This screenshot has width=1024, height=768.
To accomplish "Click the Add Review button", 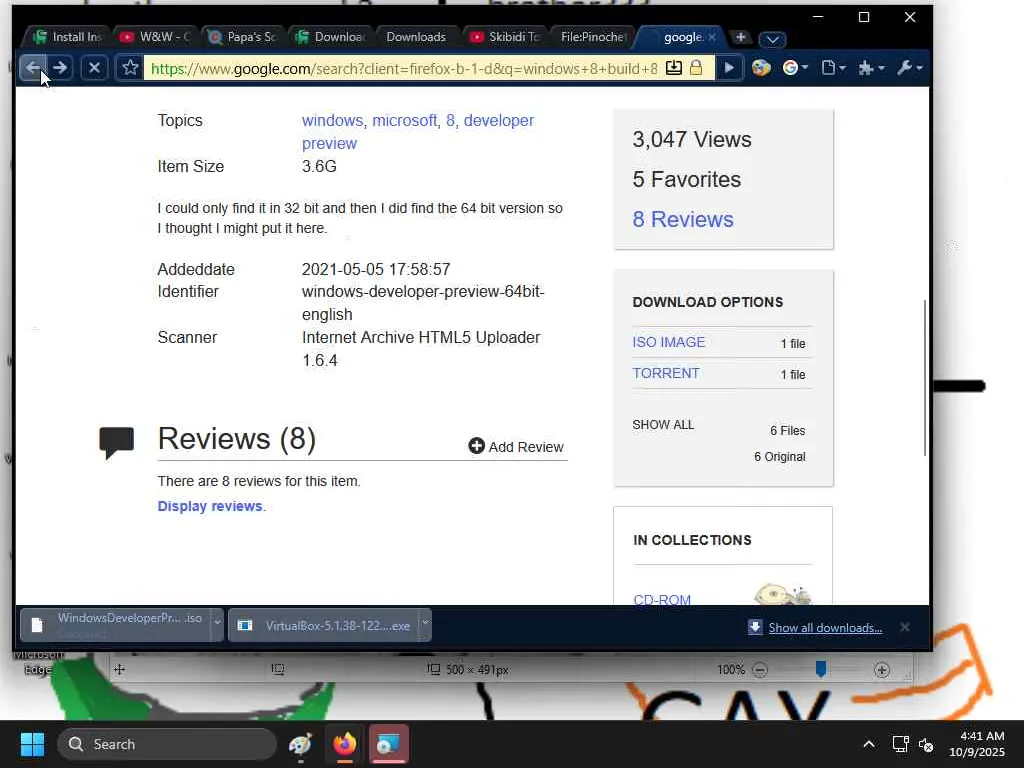I will [516, 447].
